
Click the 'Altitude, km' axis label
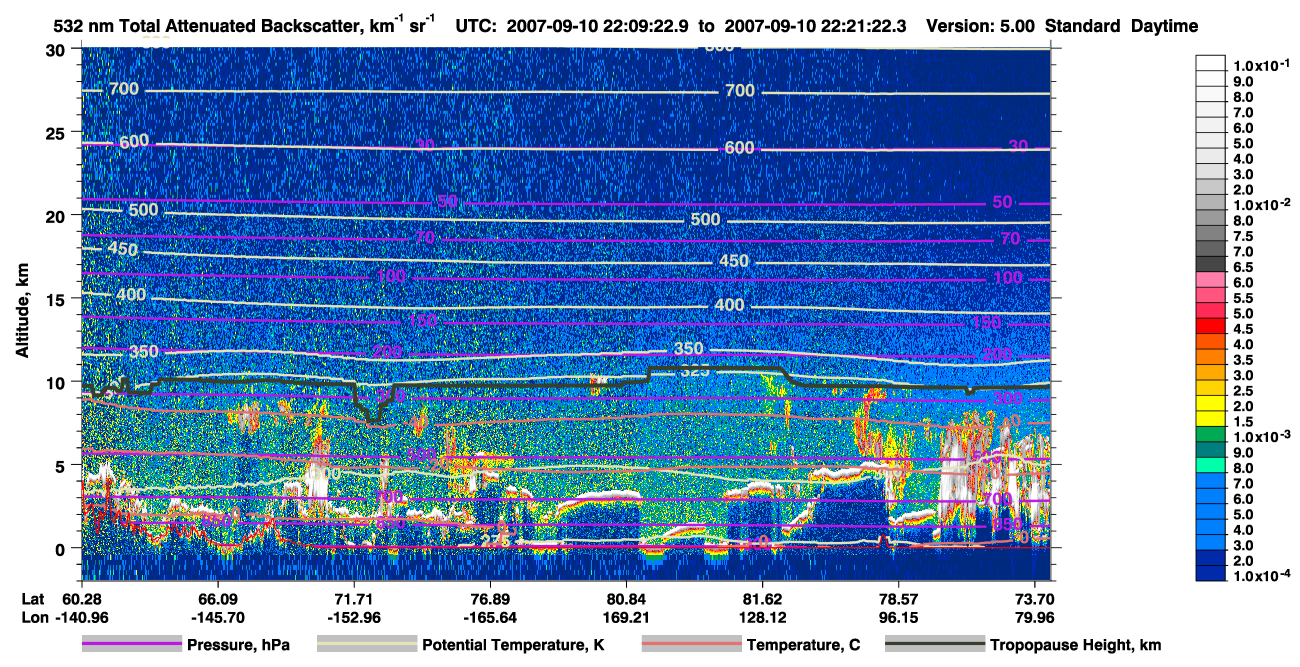tap(22, 312)
